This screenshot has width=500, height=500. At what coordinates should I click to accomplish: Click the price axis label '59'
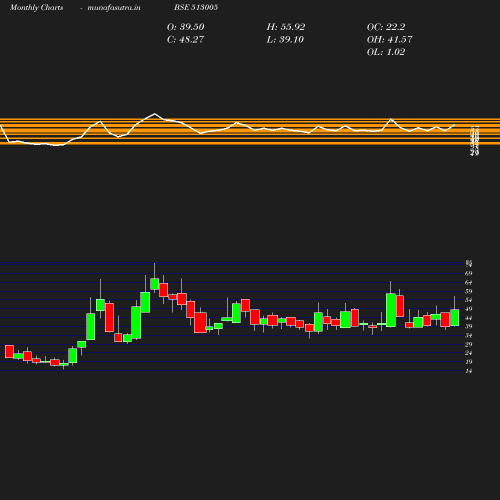coord(469,291)
